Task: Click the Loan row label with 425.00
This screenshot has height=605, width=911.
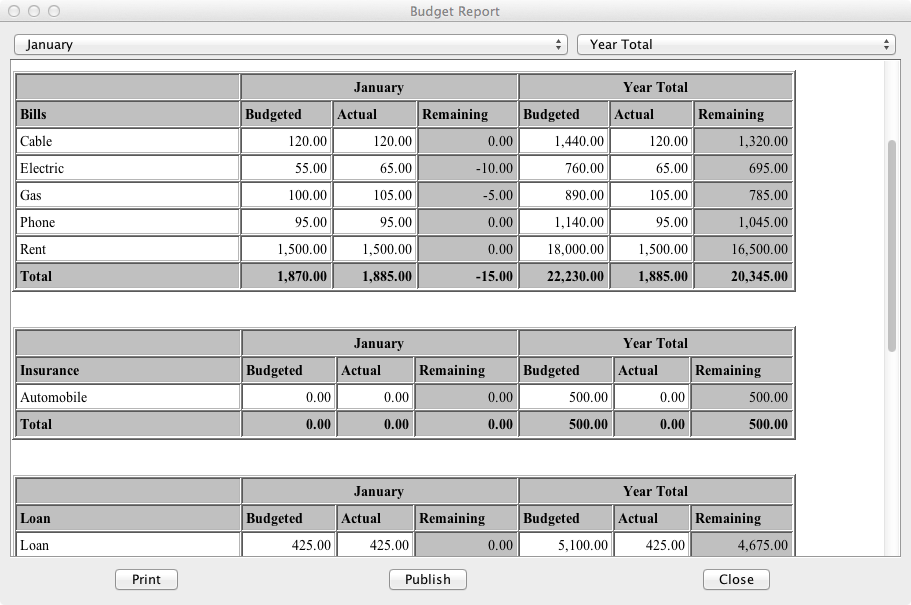Action: click(128, 545)
